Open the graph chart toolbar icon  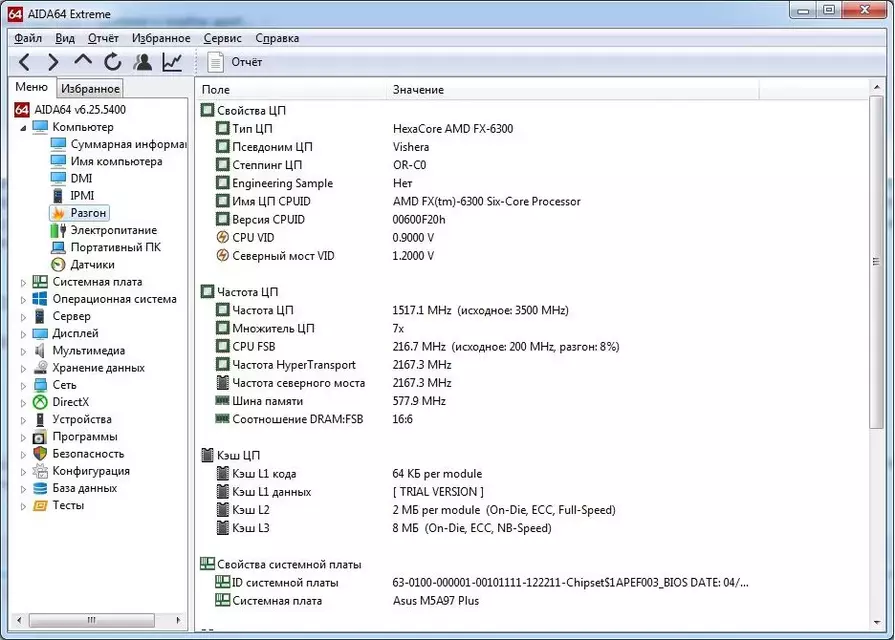coord(172,62)
